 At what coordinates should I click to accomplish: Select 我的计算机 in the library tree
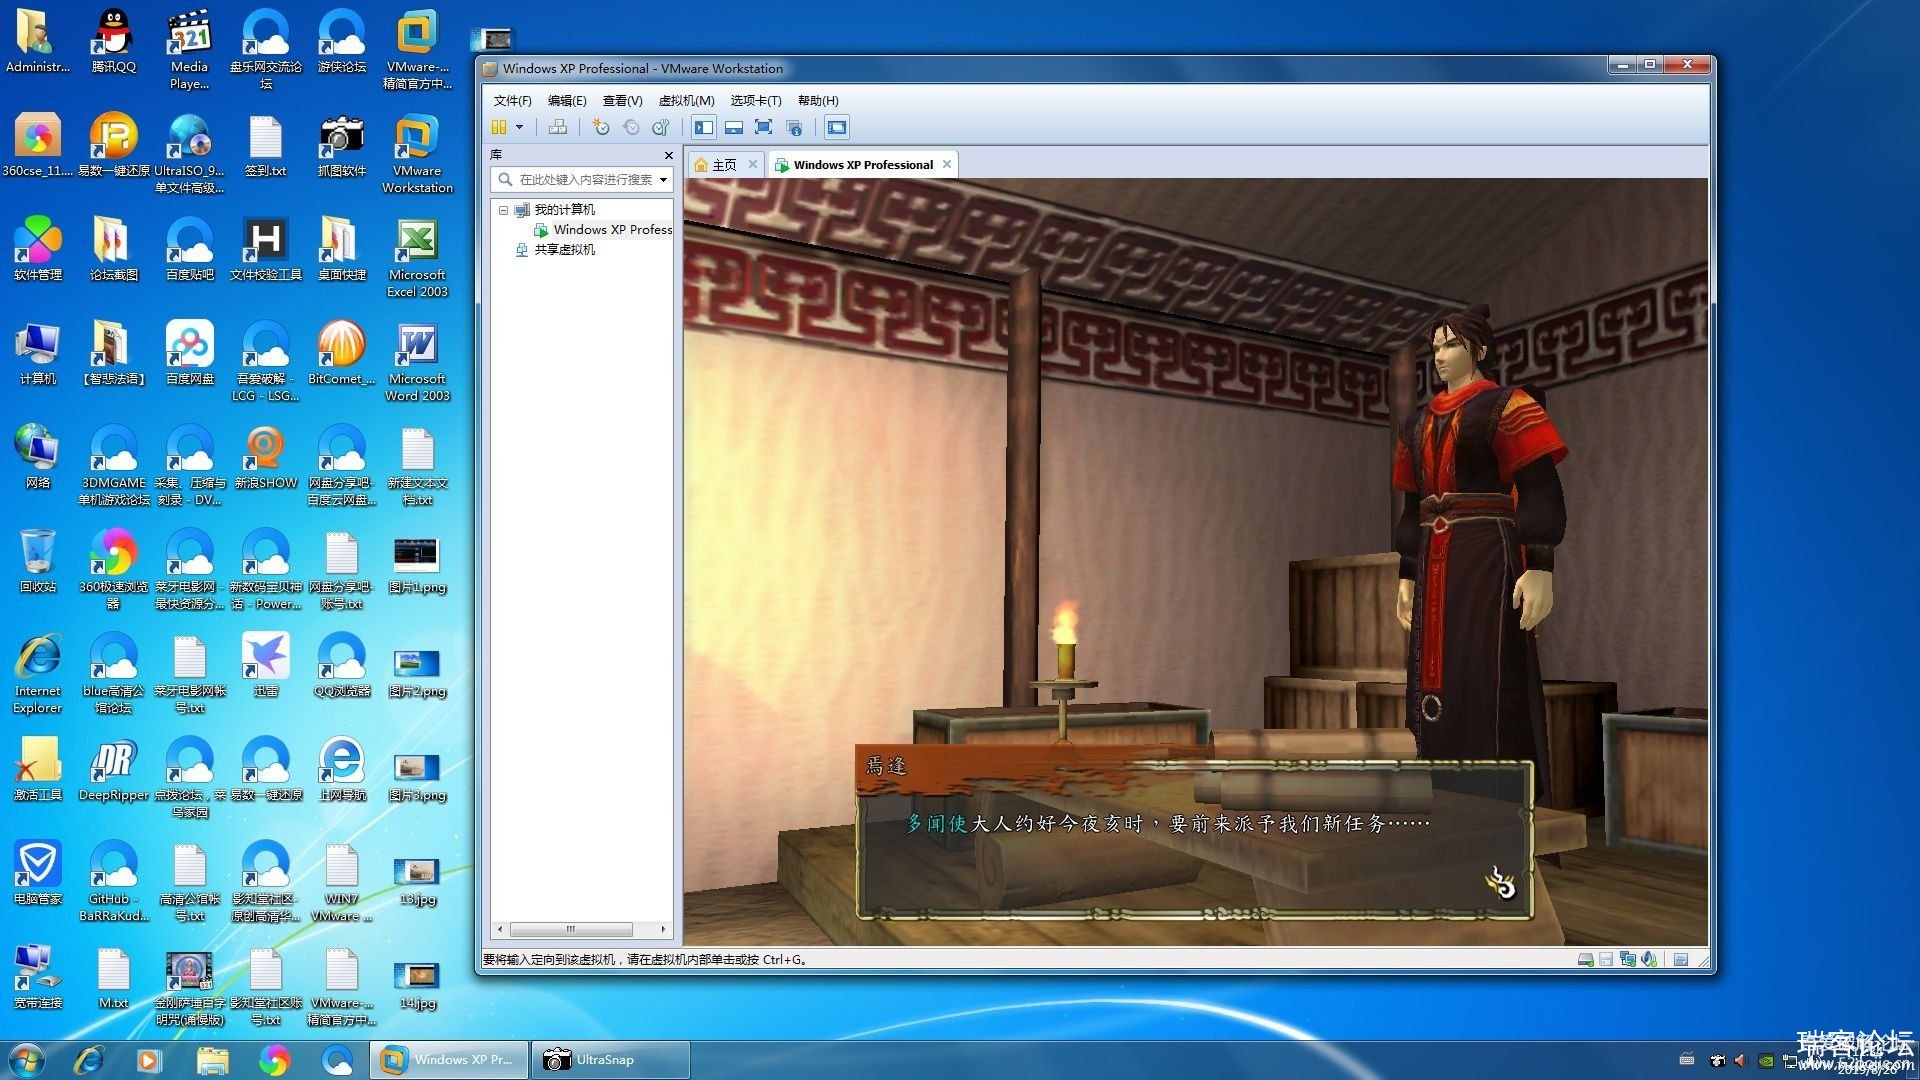point(564,210)
